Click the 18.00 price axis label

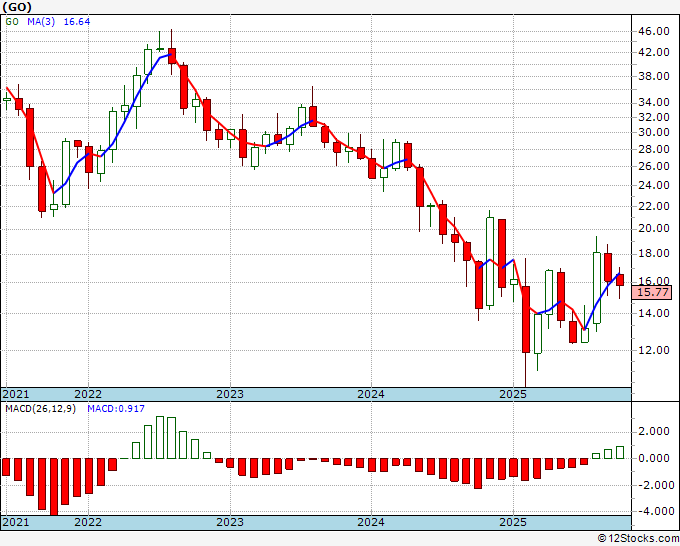[654, 254]
